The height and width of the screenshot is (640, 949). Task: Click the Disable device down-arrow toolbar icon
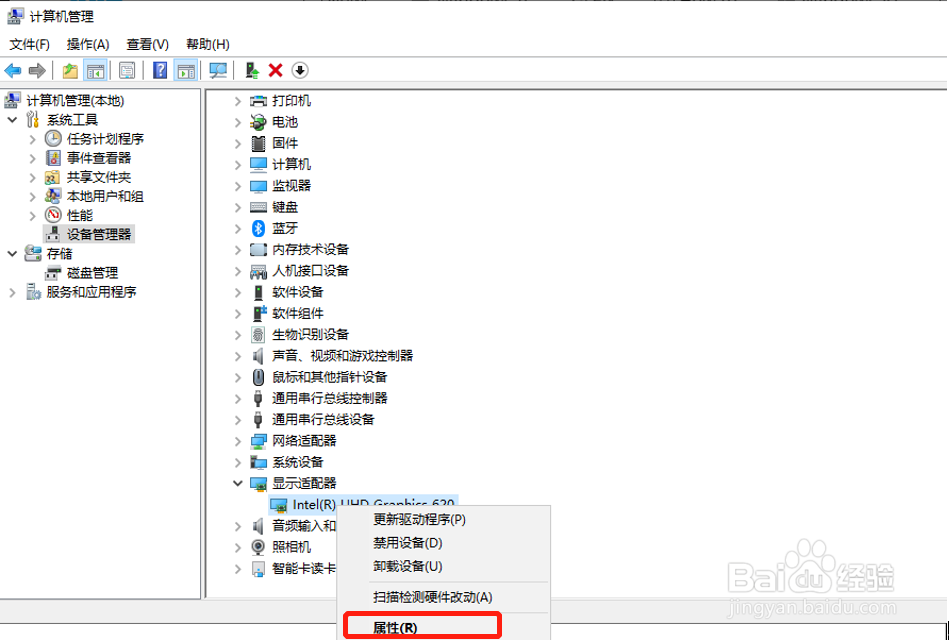pos(300,70)
